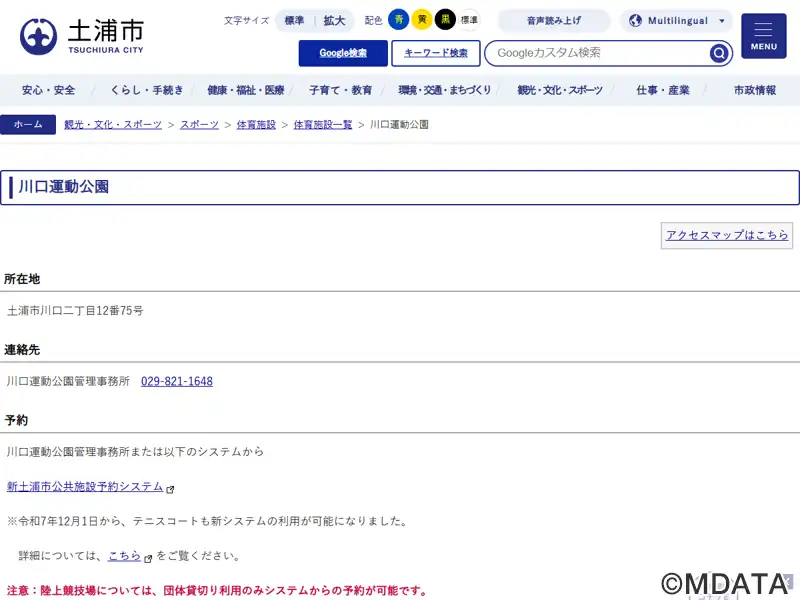800x600 pixels.
Task: Open the hamburger MENU button
Action: (763, 36)
